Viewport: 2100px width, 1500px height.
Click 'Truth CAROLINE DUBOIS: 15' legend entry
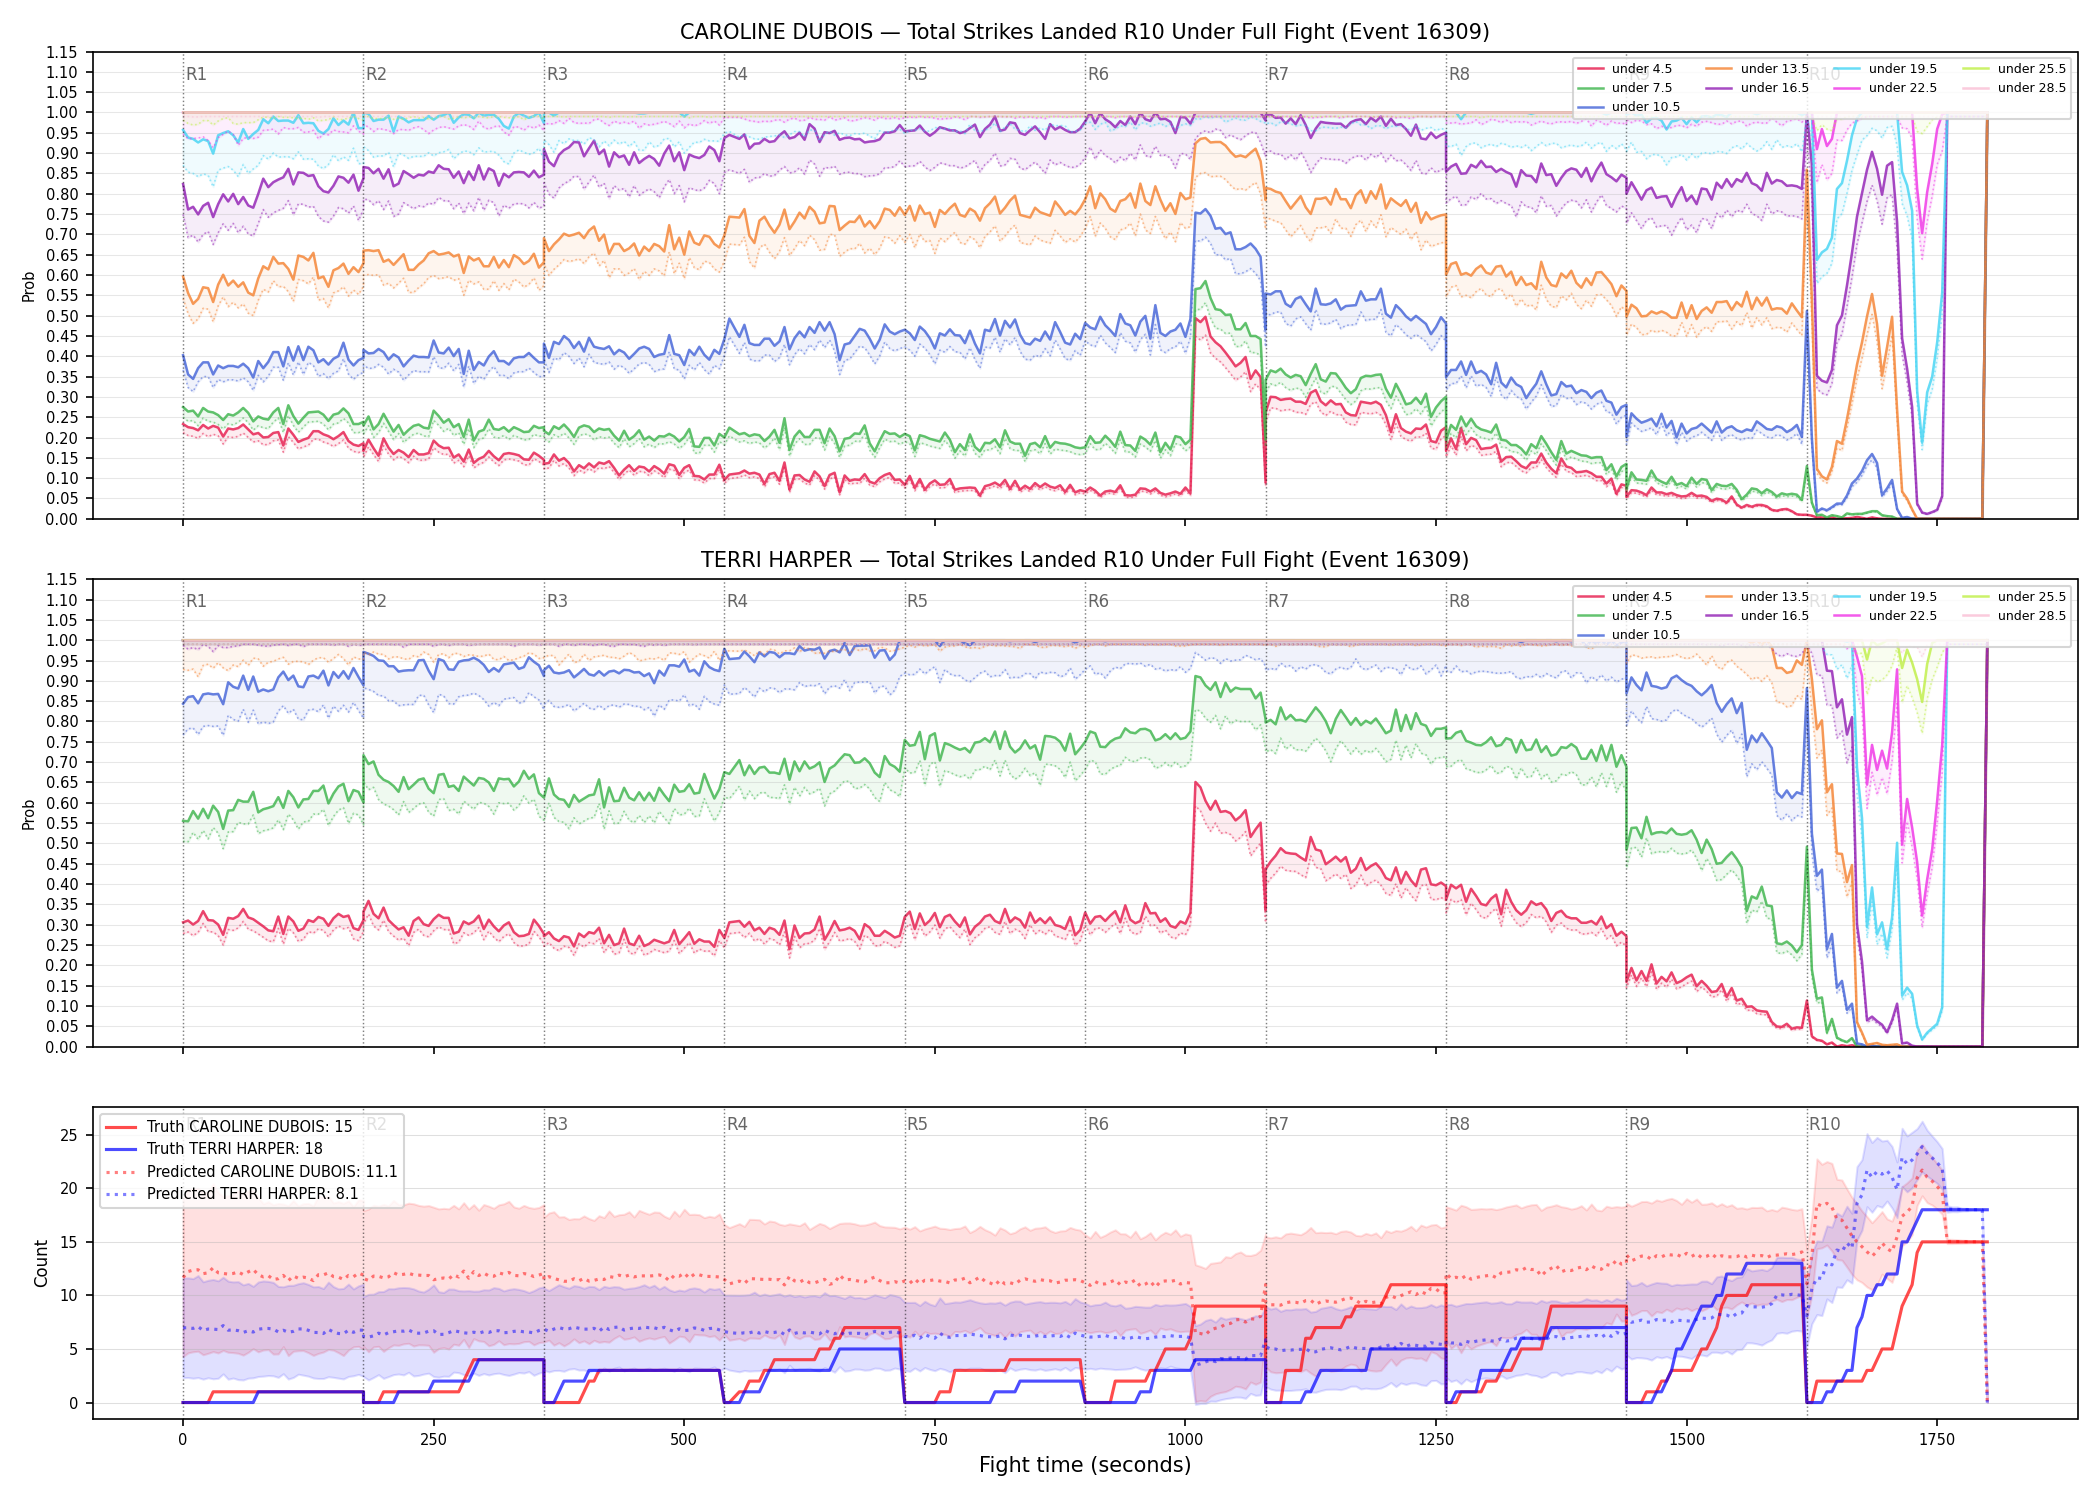(x=229, y=1127)
